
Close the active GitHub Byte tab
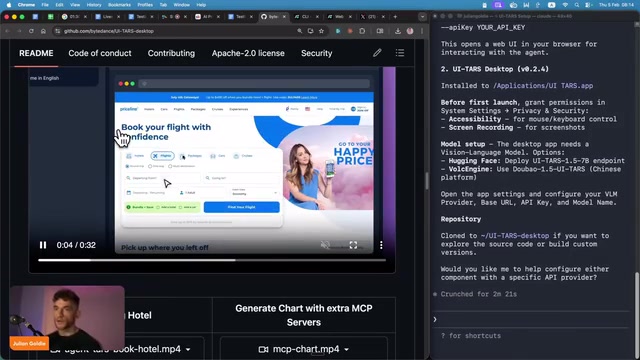(284, 17)
